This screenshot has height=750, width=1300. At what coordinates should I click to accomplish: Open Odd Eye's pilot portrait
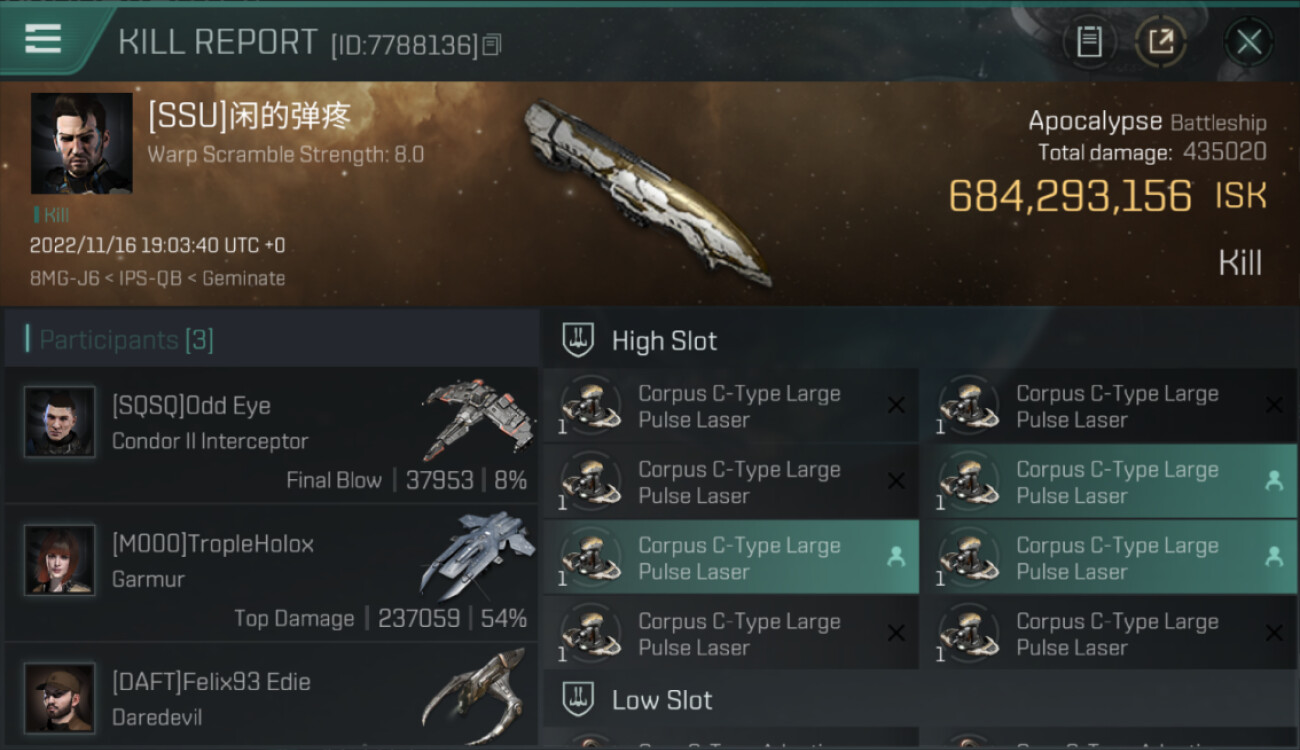pyautogui.click(x=60, y=422)
